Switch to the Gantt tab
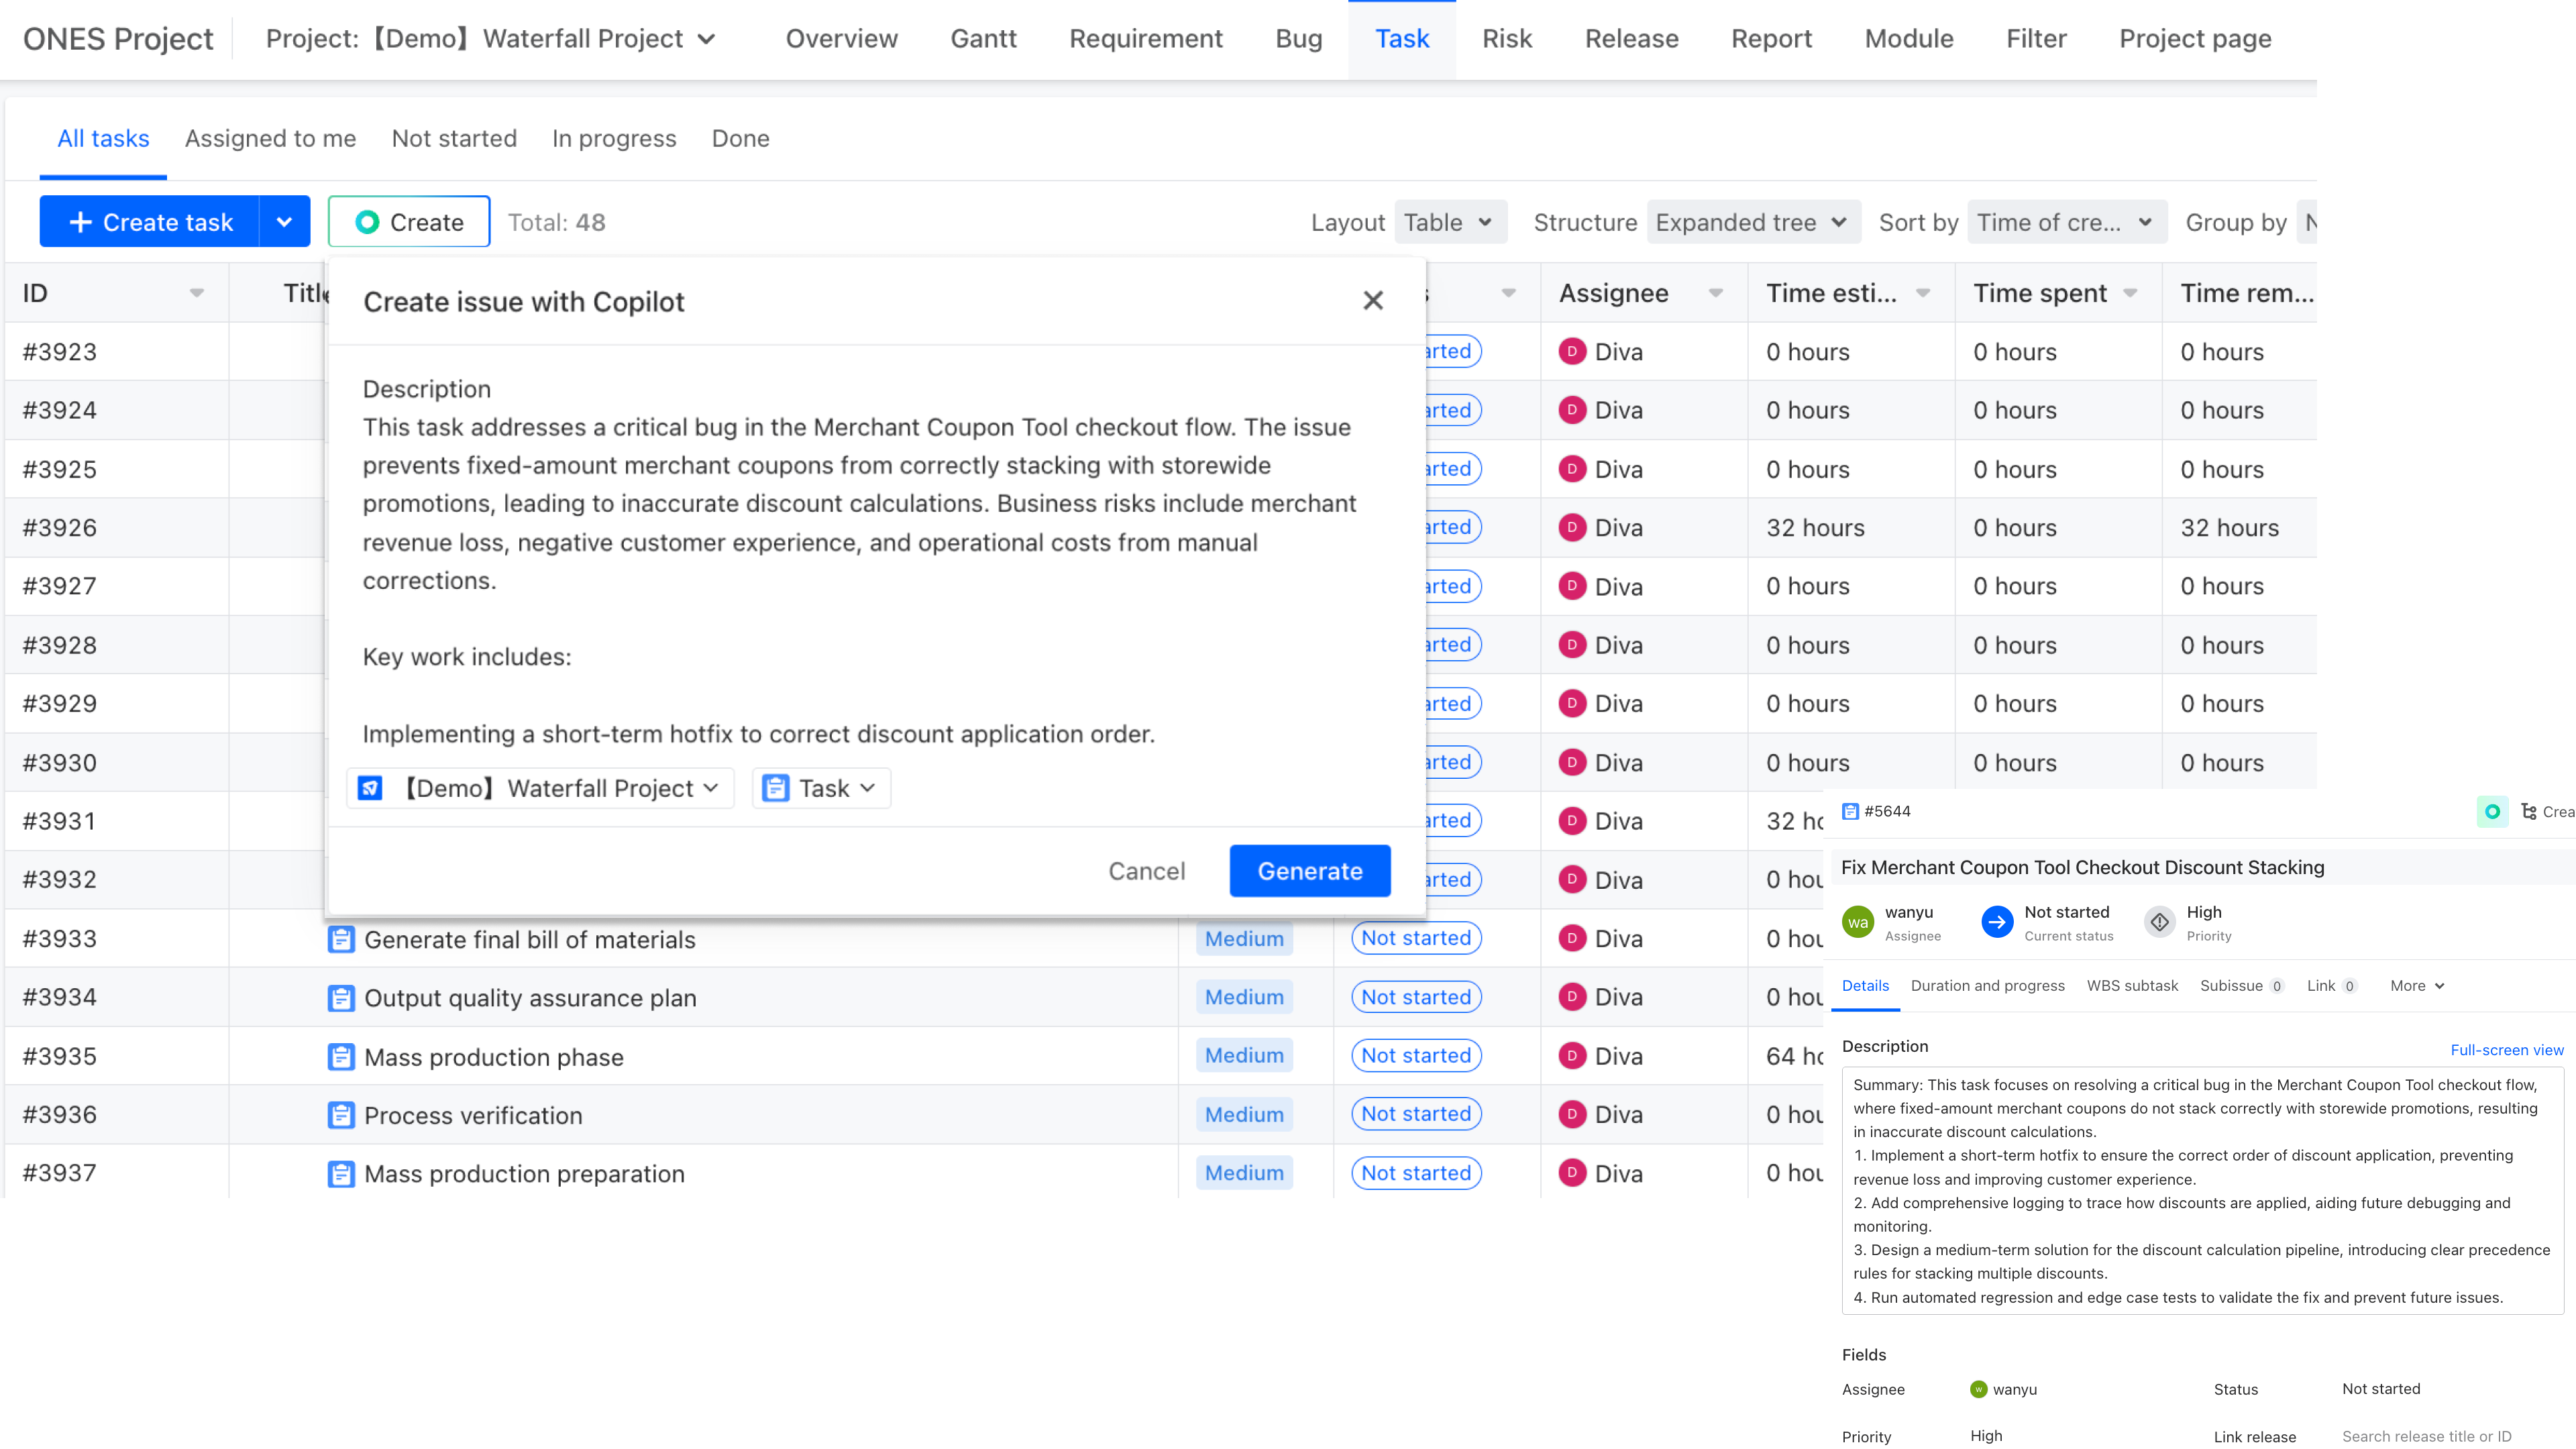This screenshot has width=2576, height=1449. pos(983,39)
